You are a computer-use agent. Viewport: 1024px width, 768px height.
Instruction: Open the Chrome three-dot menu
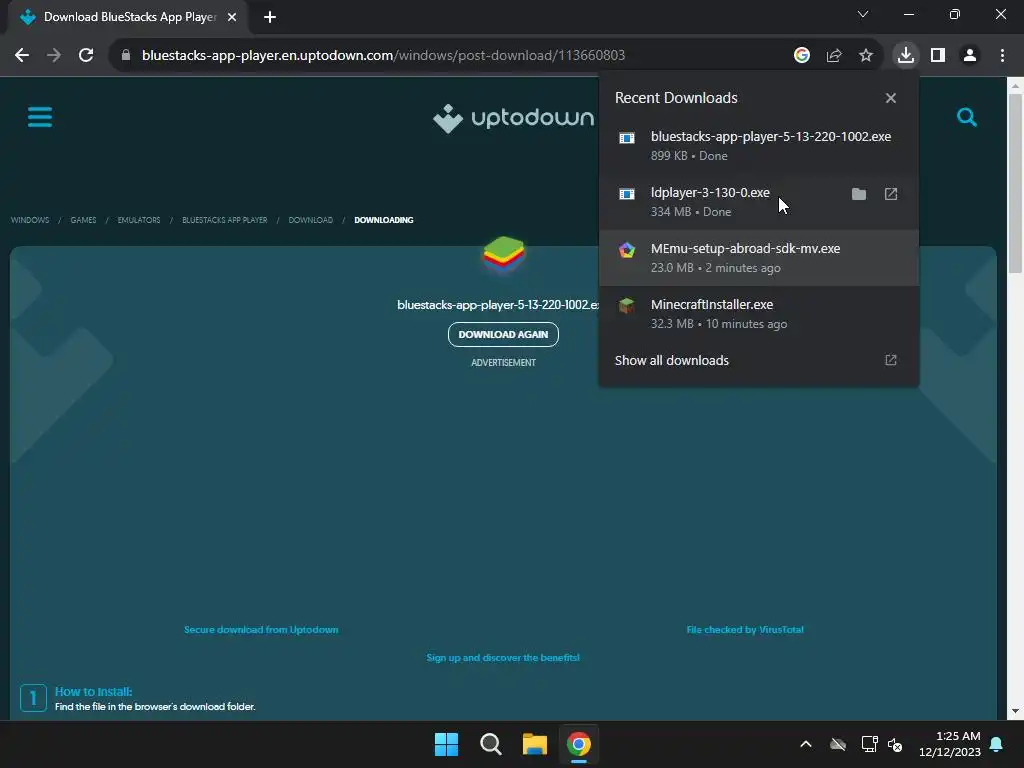pyautogui.click(x=1002, y=56)
